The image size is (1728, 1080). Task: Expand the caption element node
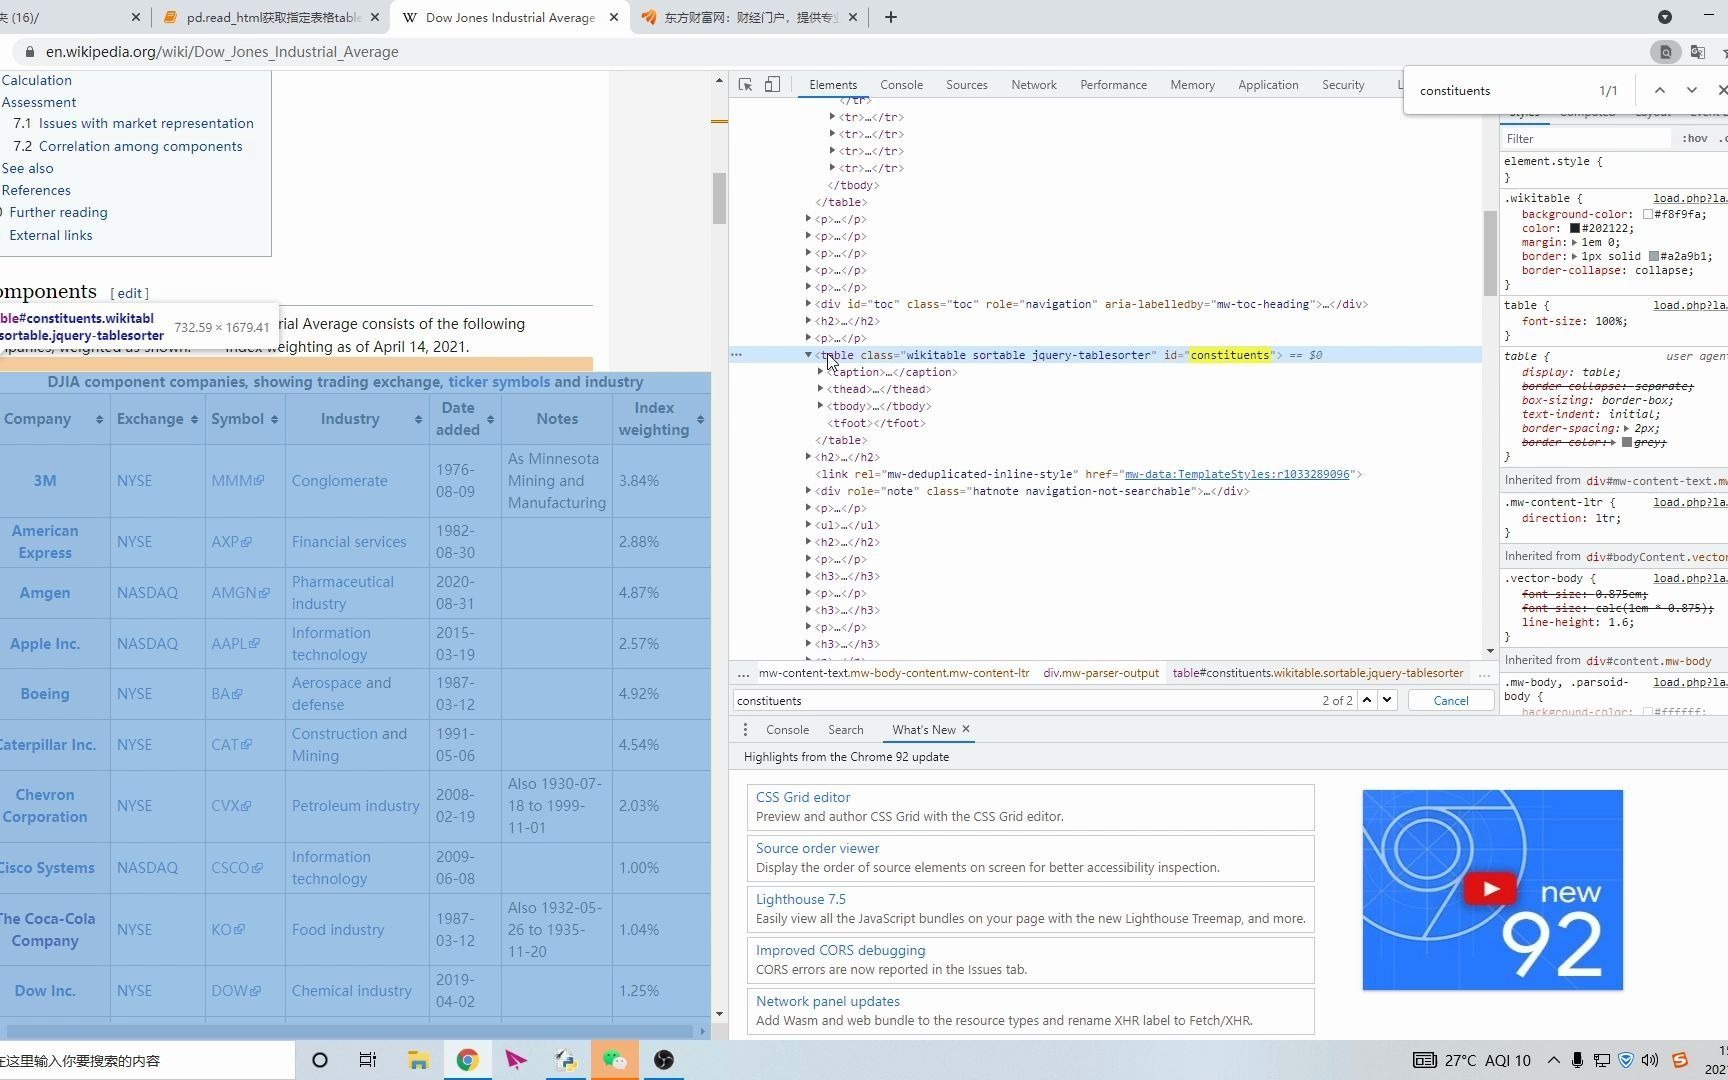tap(821, 372)
